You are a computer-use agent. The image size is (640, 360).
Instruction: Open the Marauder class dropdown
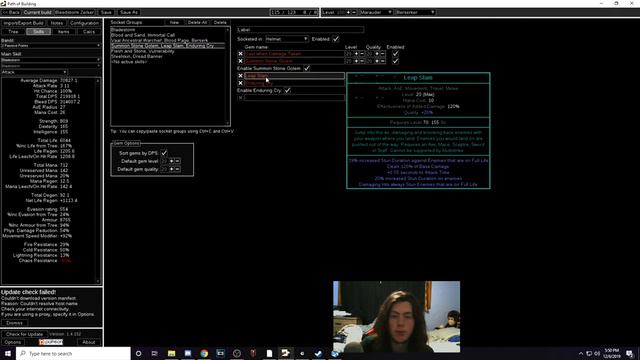tap(376, 12)
